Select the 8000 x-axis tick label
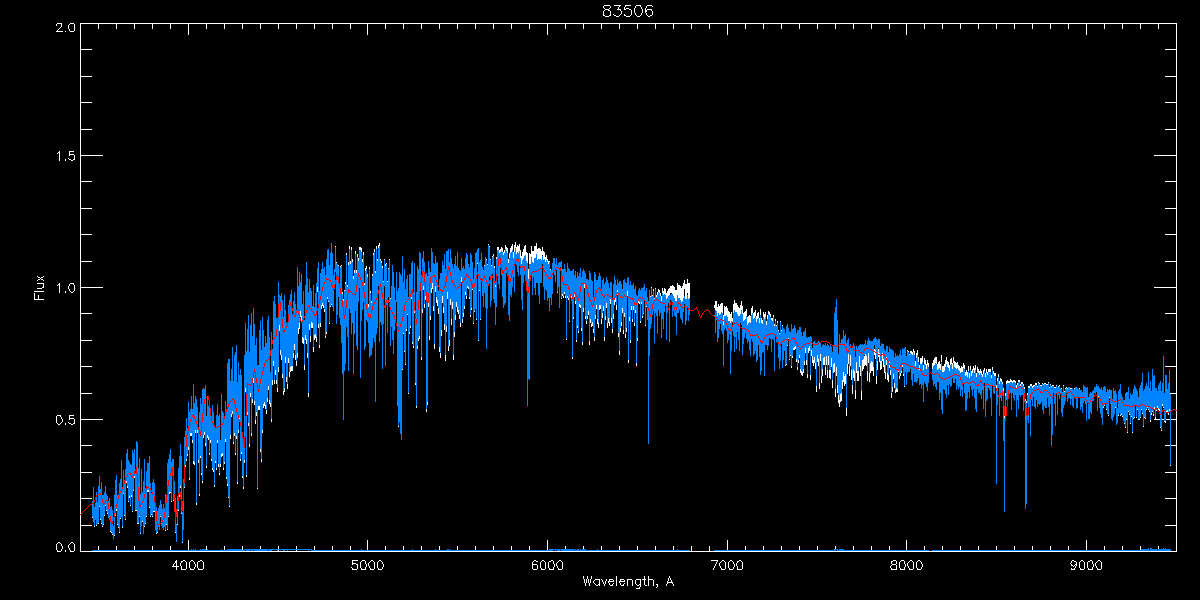Screen dimensions: 1200x600 click(907, 564)
